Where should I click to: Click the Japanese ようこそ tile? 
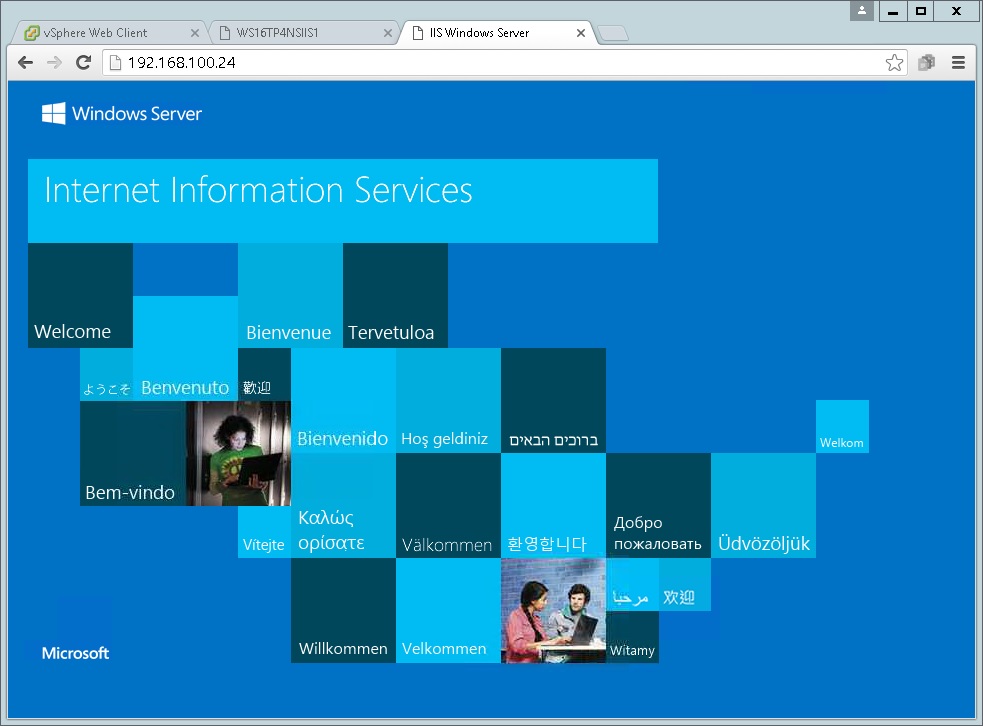(x=107, y=374)
